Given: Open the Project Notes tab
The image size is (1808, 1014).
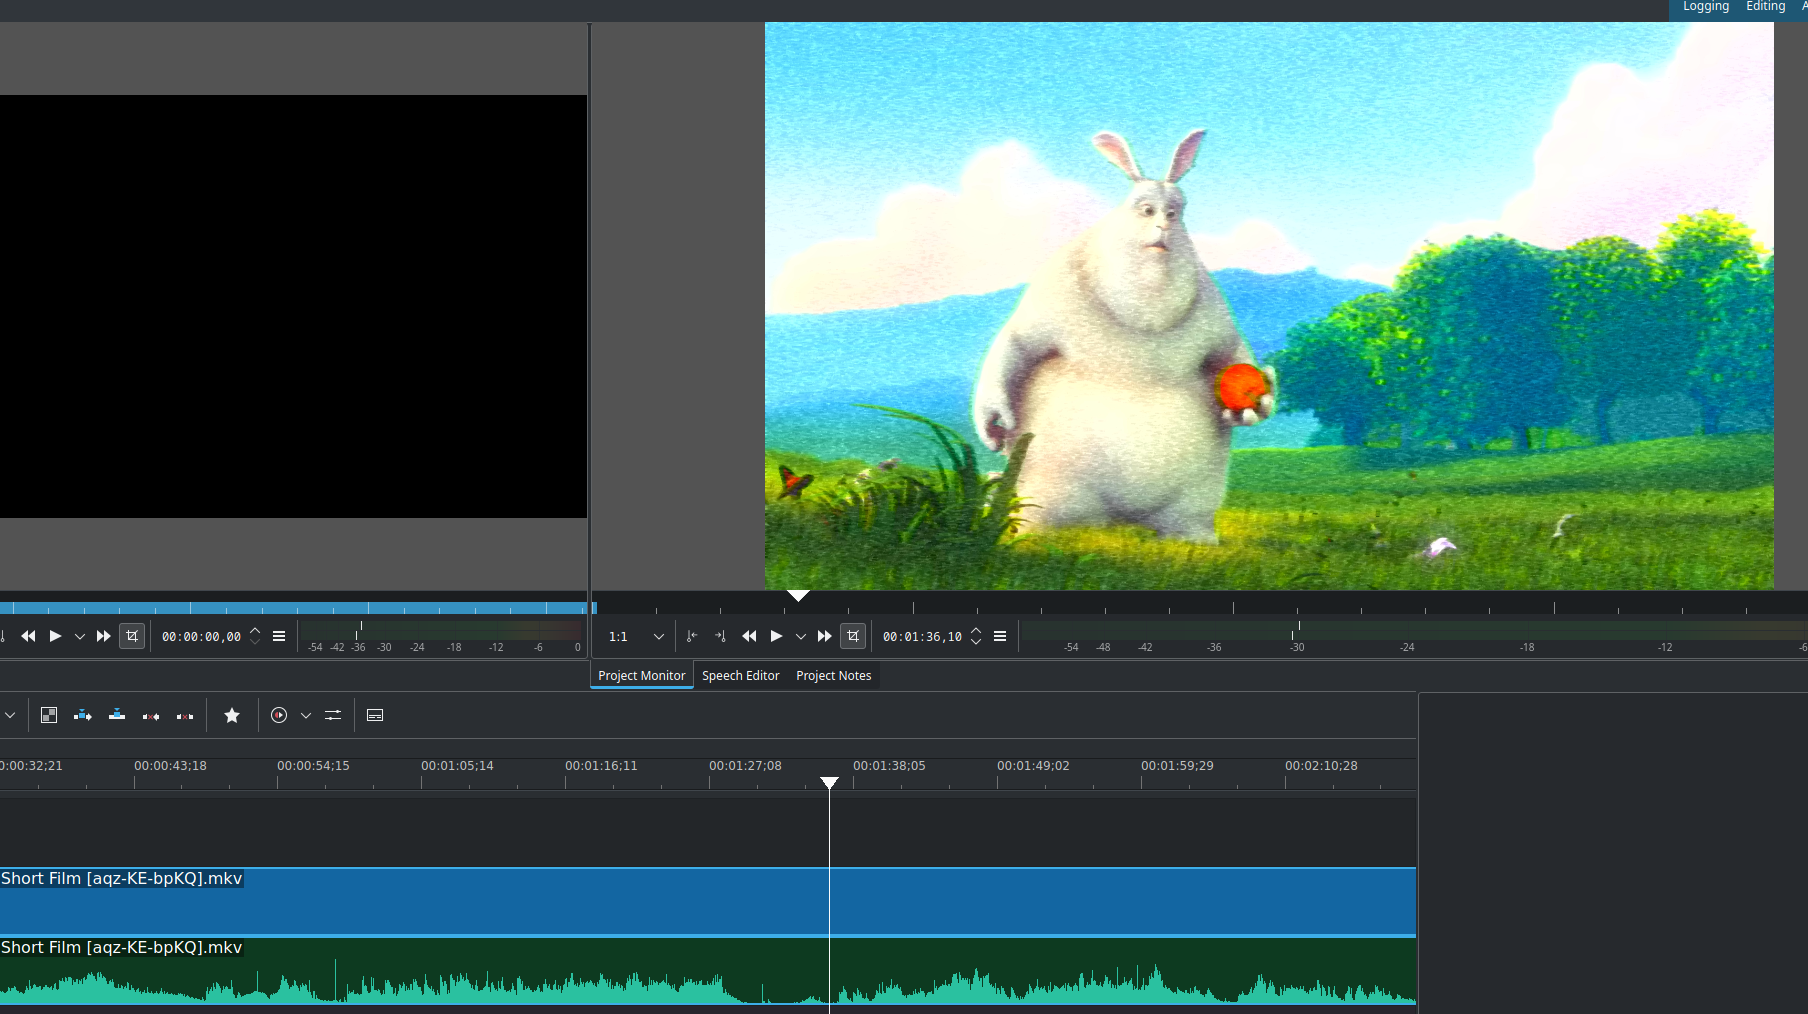Looking at the screenshot, I should tap(834, 676).
